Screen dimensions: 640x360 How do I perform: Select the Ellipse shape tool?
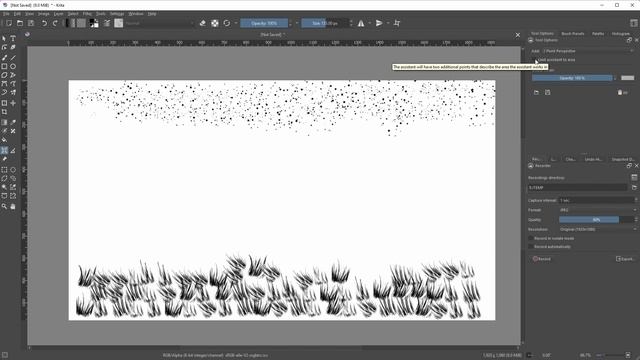13,66
